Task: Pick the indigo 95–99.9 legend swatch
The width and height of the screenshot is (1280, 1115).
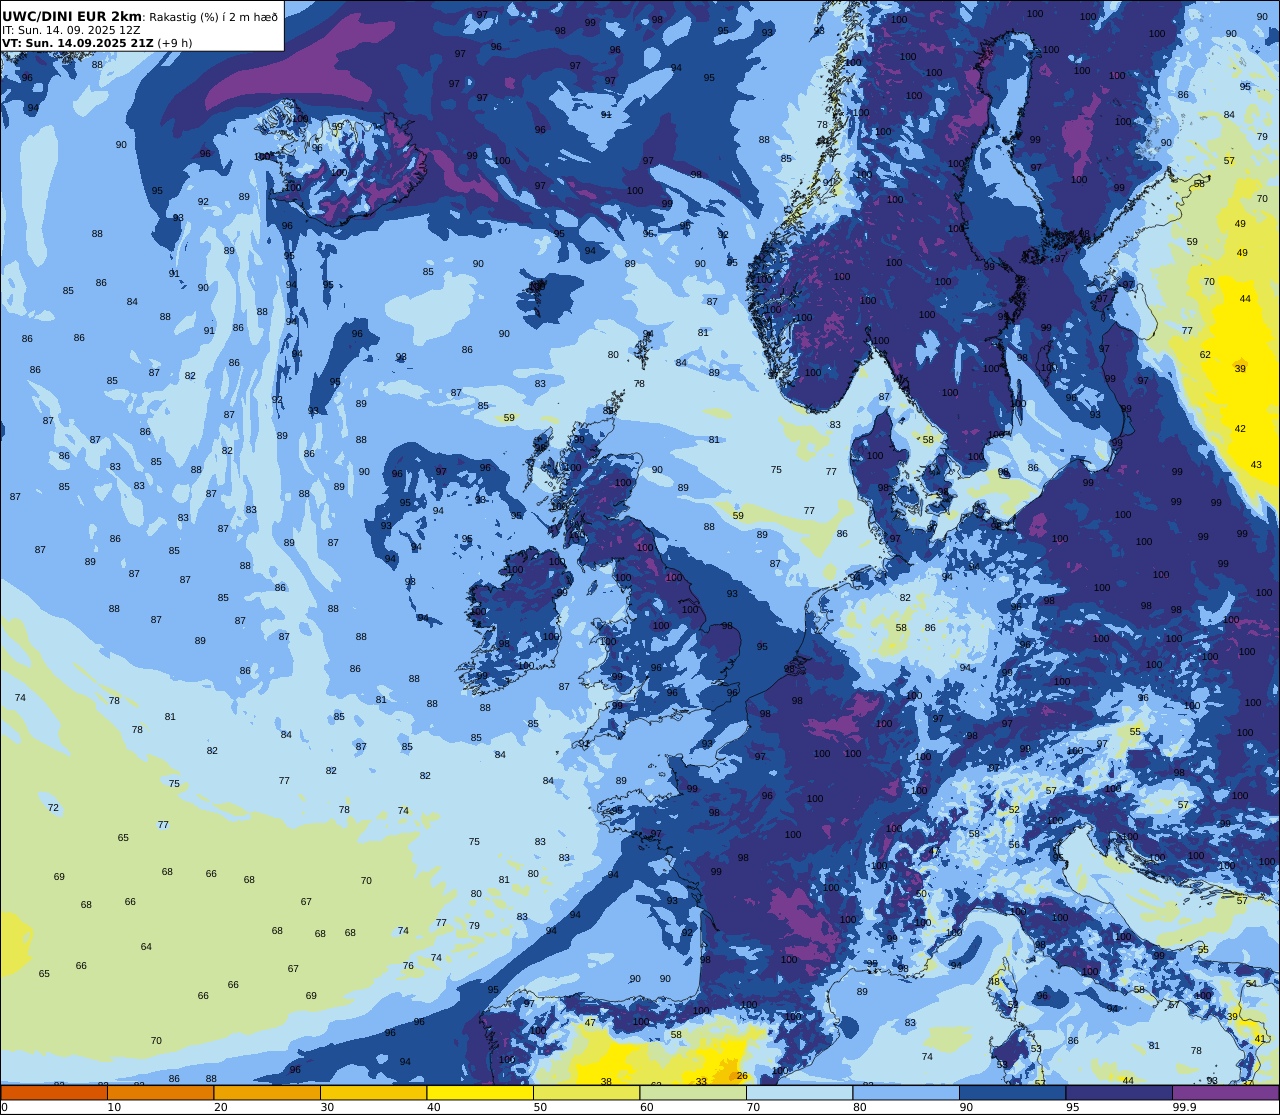Action: [x=1119, y=1092]
